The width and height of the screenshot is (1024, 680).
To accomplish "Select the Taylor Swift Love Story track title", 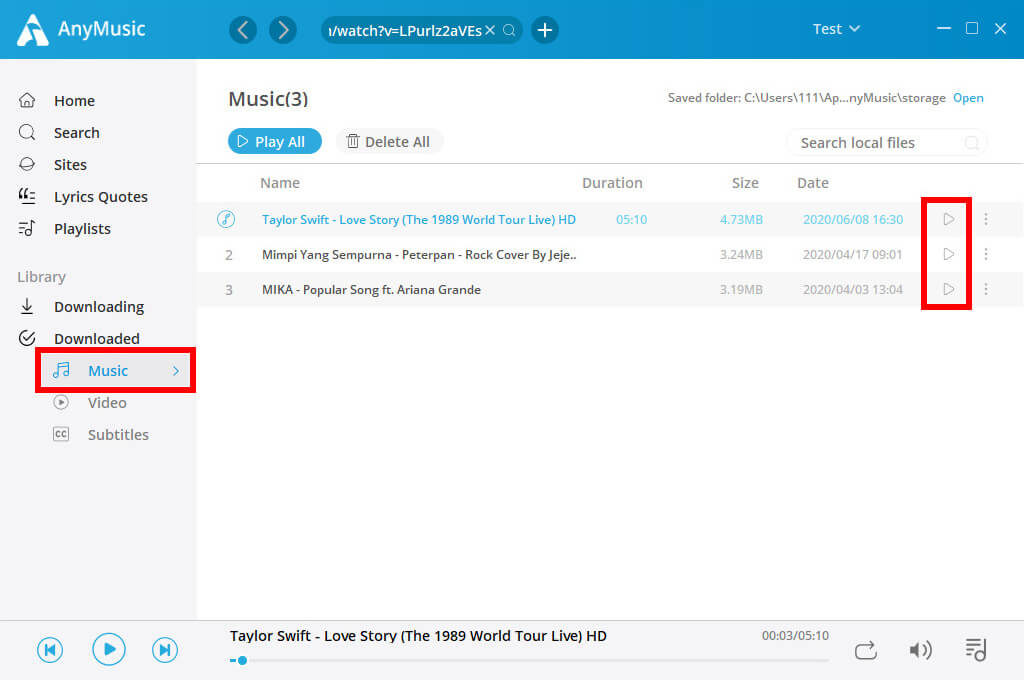I will pyautogui.click(x=419, y=219).
